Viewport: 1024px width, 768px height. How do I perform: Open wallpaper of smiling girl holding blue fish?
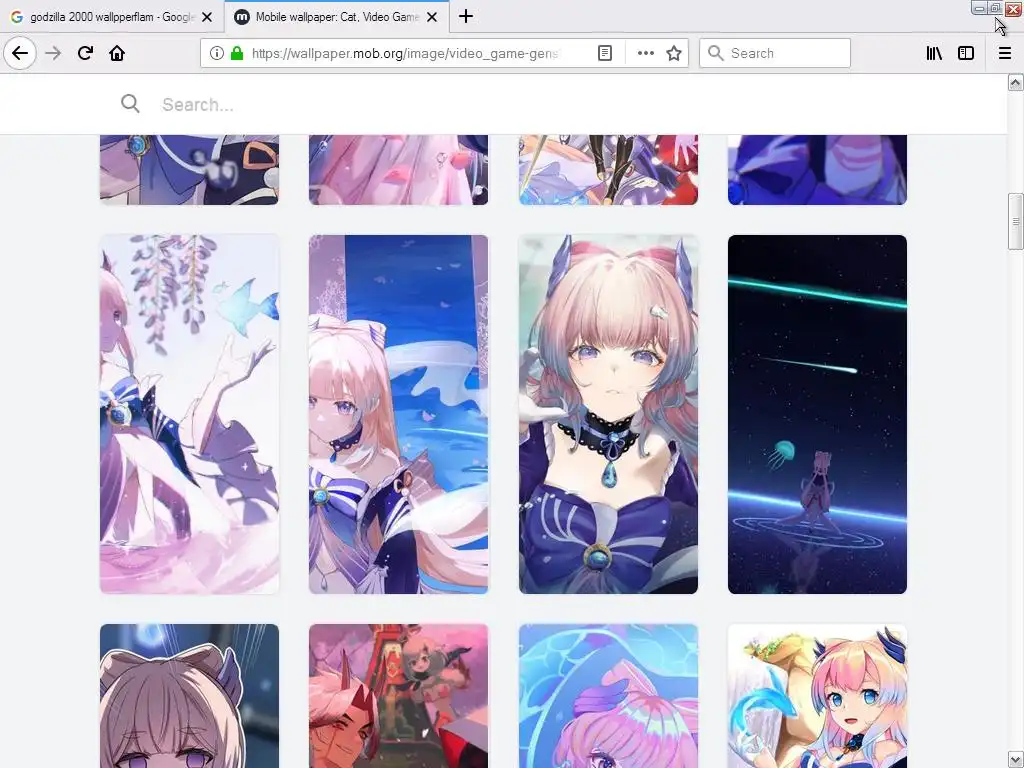(x=817, y=696)
